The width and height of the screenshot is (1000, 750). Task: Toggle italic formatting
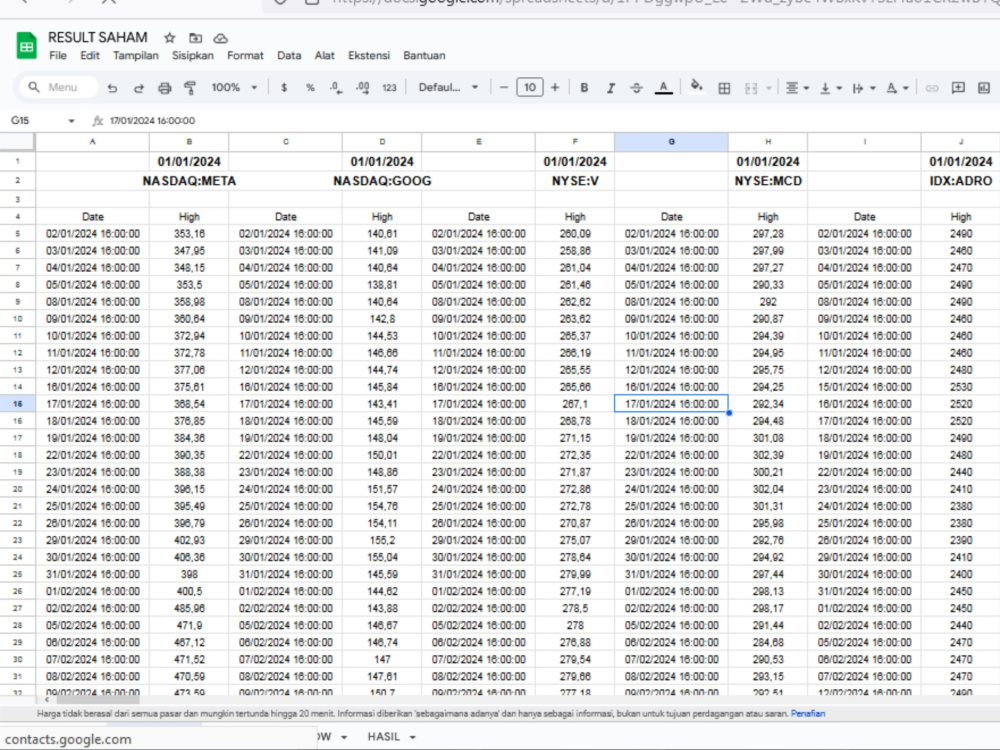click(610, 88)
